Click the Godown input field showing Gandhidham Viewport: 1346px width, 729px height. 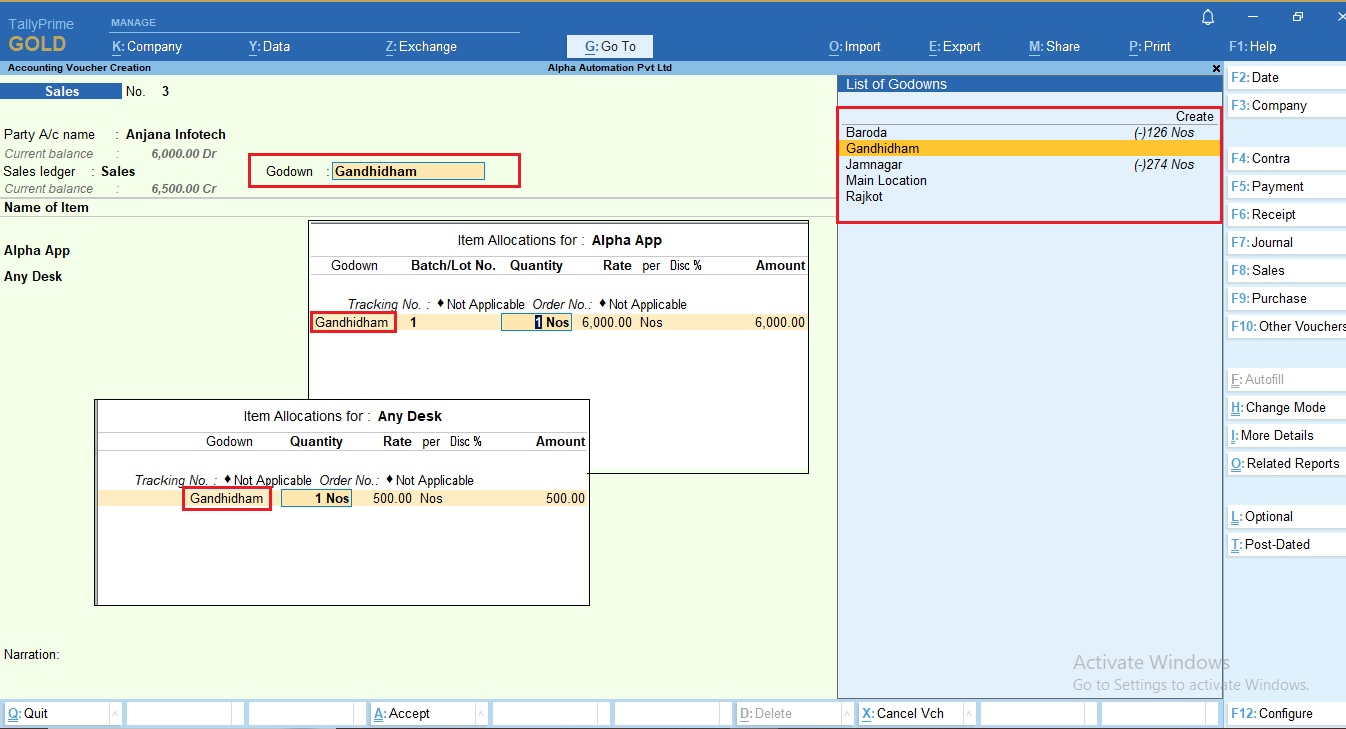point(408,171)
